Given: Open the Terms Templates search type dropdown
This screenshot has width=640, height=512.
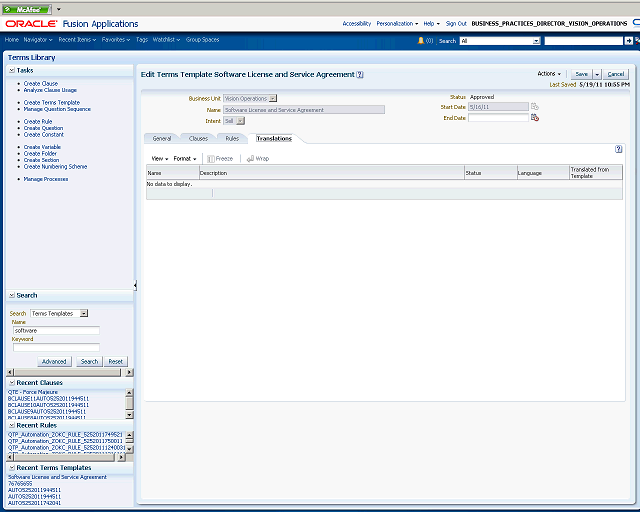Looking at the screenshot, I should tap(84, 313).
